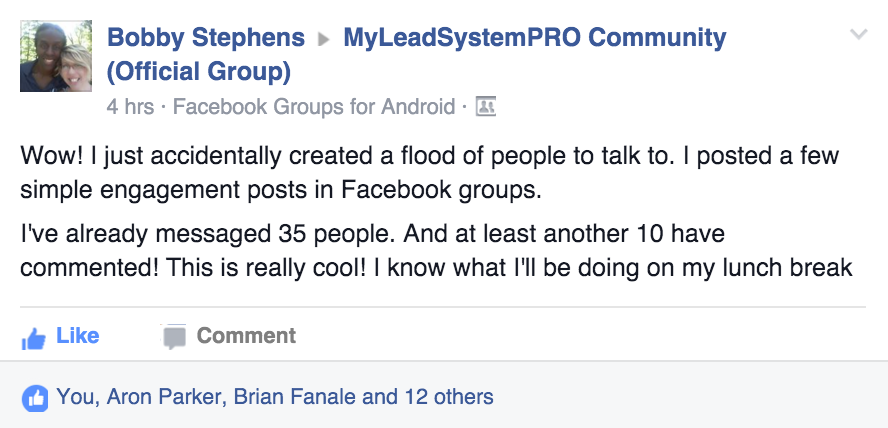
Task: Toggle the Like text button
Action: click(78, 336)
